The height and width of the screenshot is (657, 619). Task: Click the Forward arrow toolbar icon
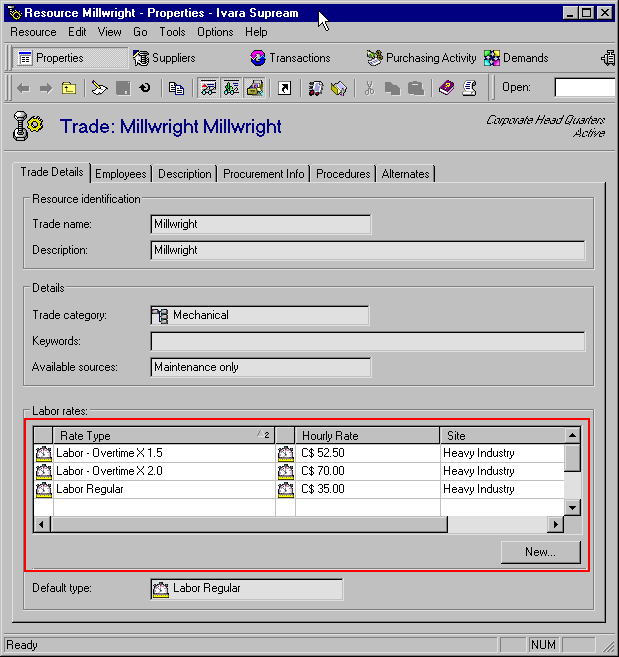pyautogui.click(x=46, y=88)
